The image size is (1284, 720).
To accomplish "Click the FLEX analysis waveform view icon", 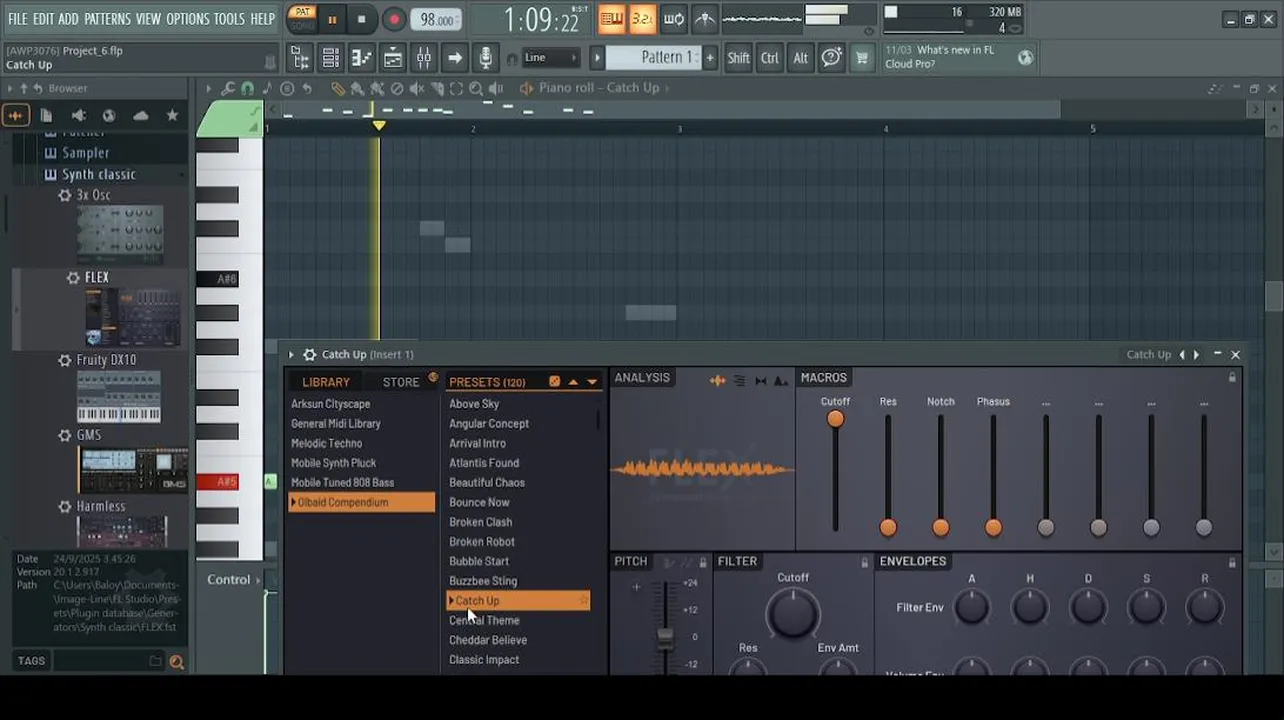I will (717, 380).
